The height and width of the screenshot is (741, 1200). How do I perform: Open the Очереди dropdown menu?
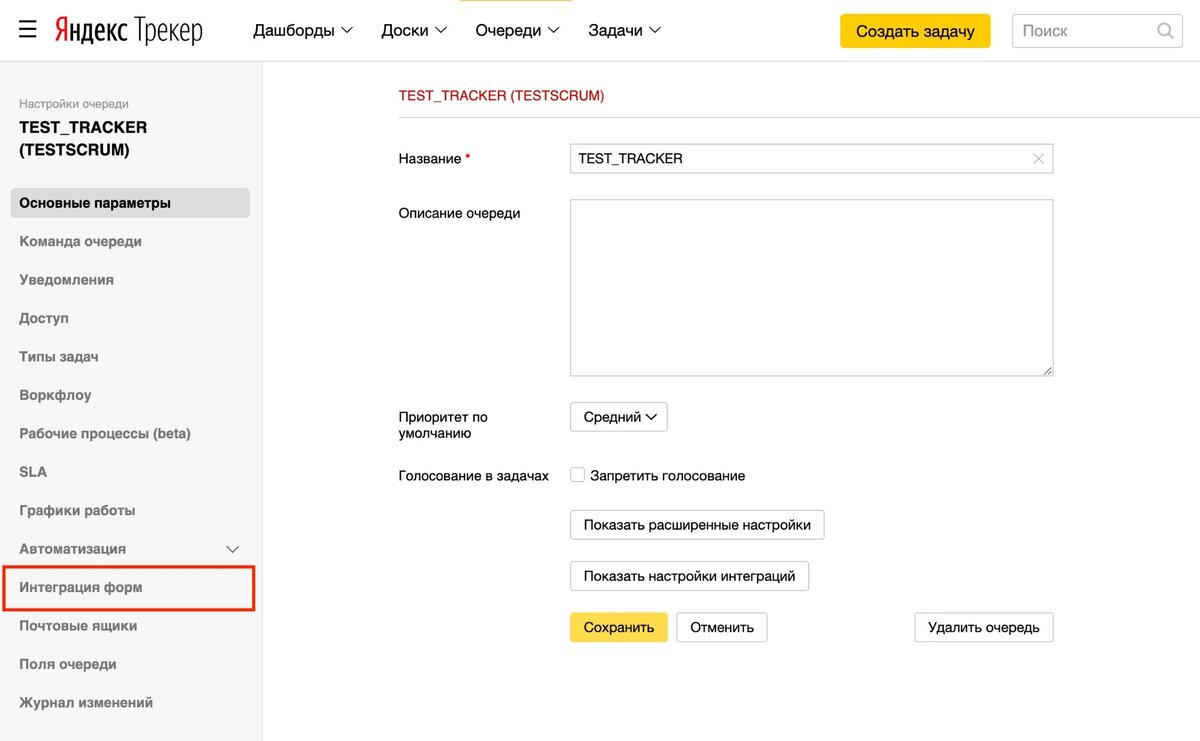516,30
